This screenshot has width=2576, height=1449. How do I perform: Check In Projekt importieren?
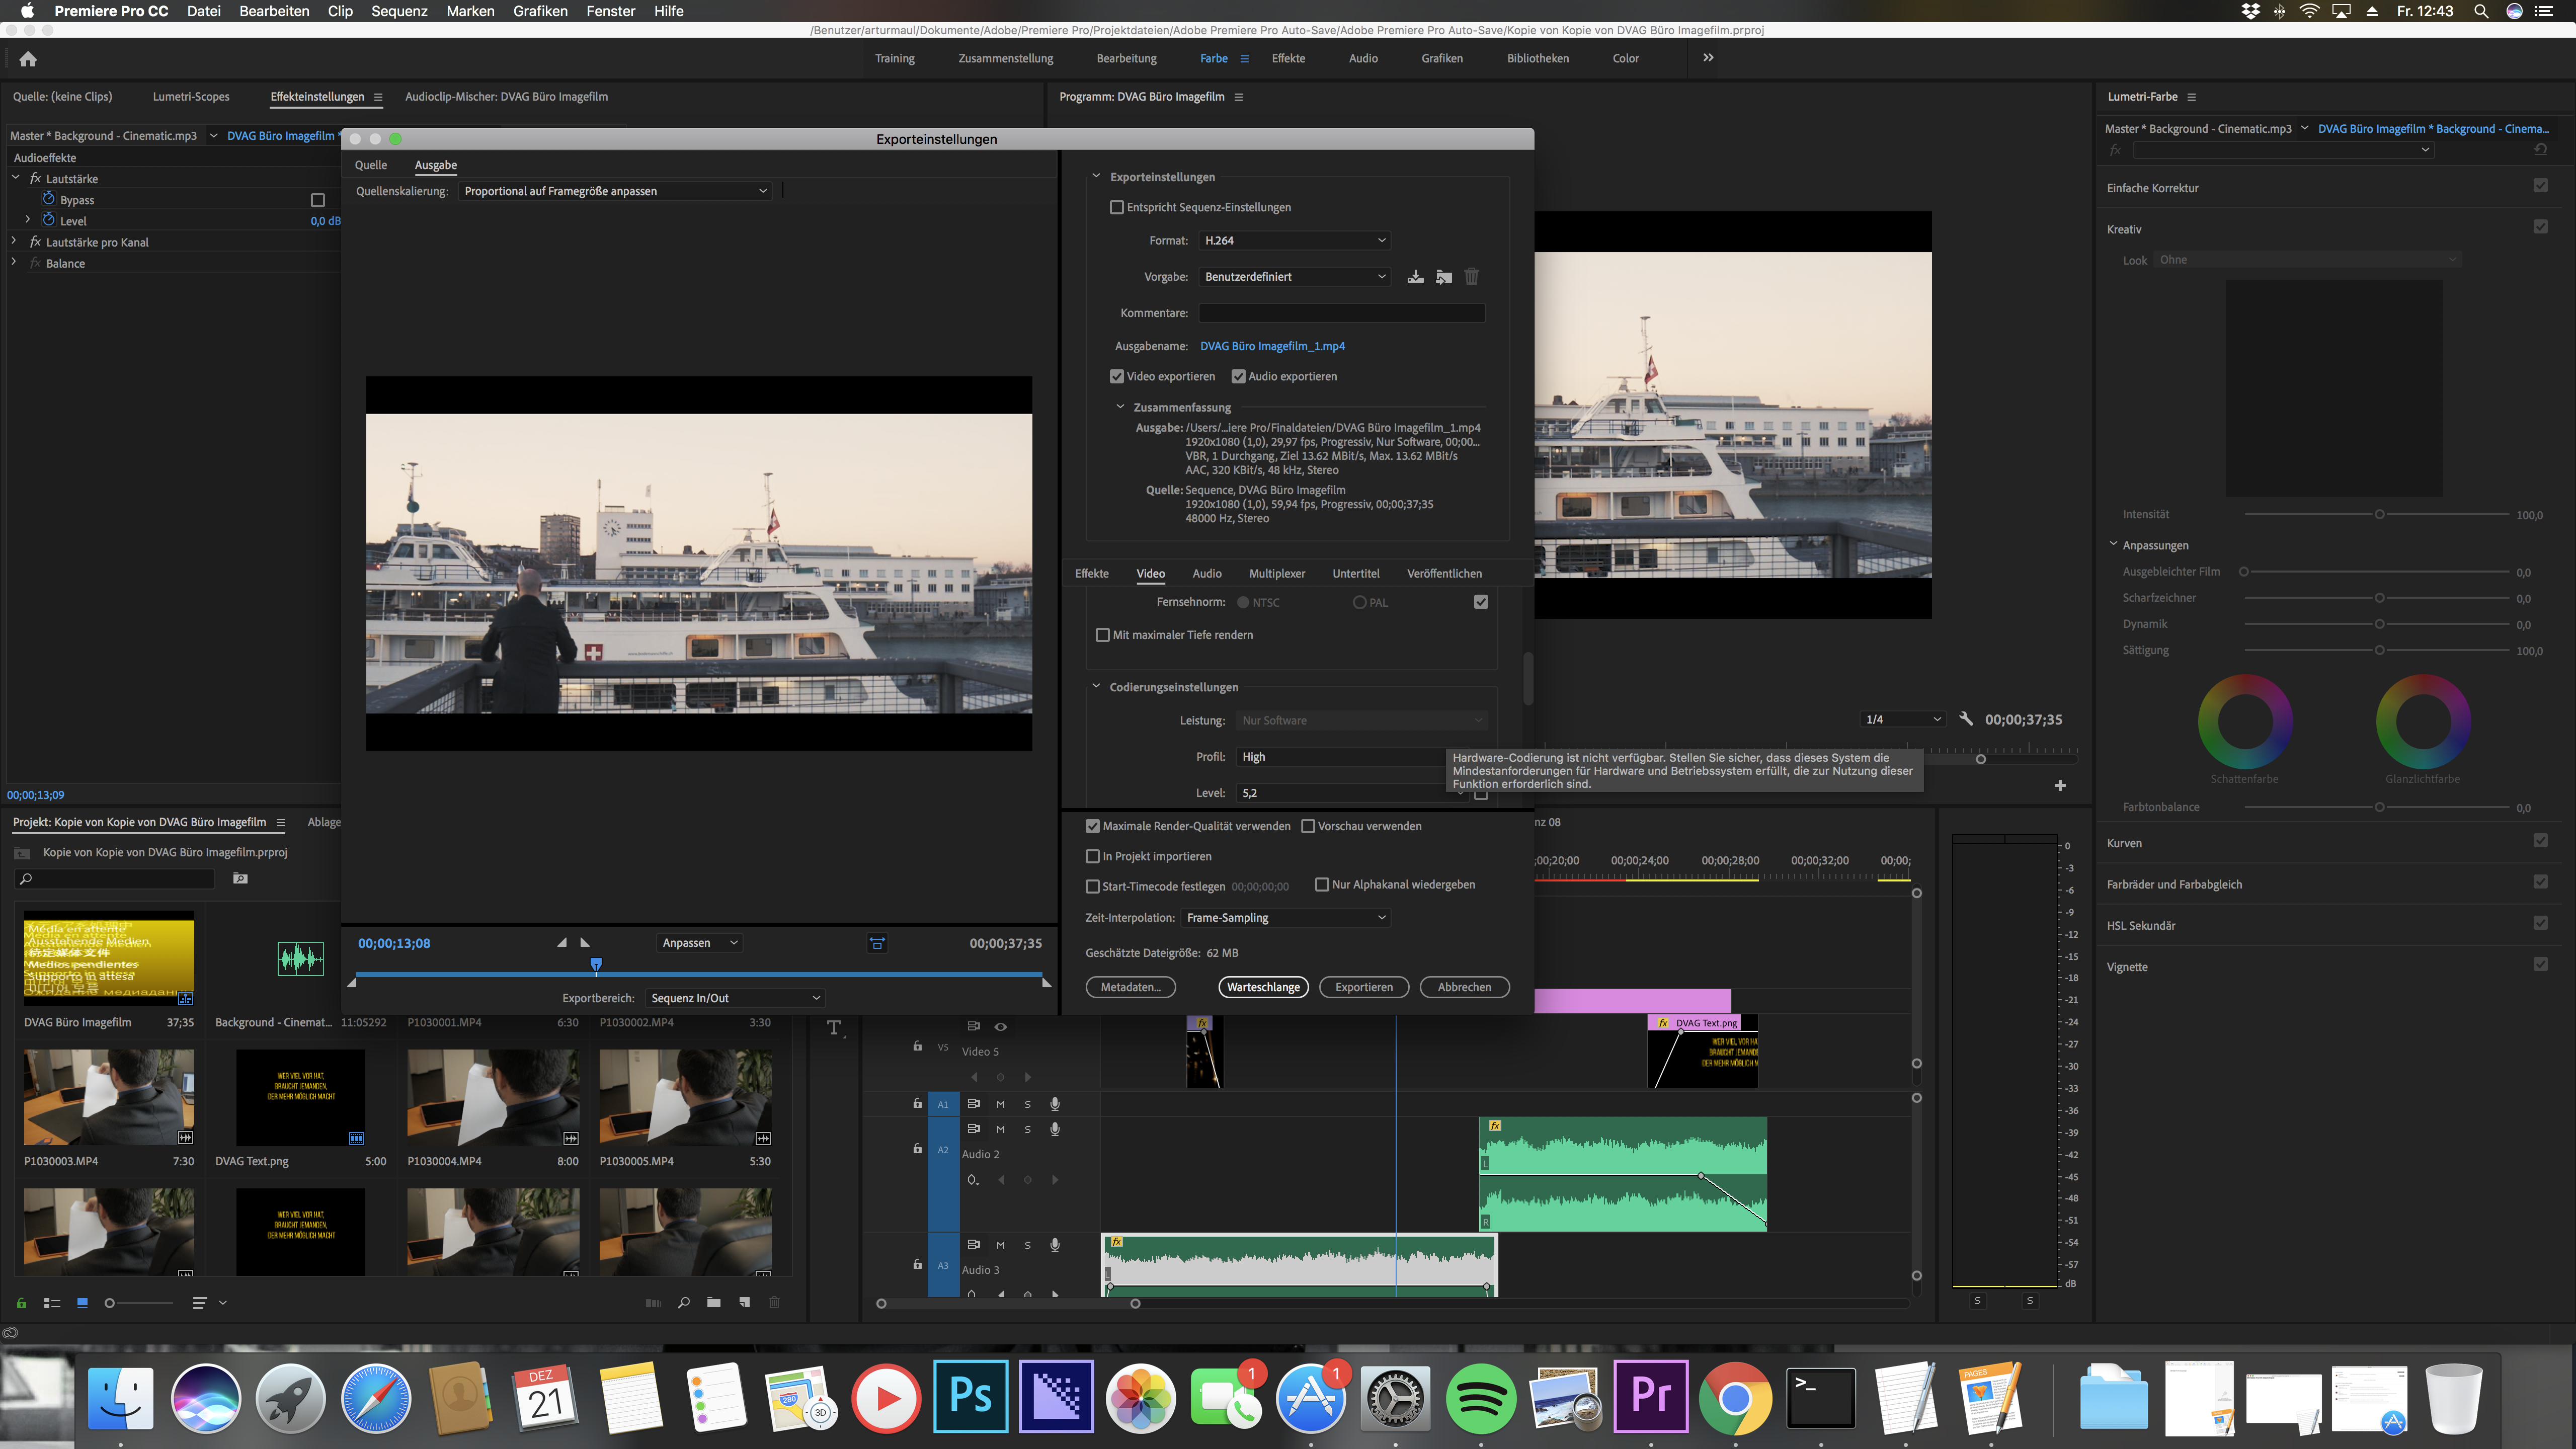tap(1093, 856)
